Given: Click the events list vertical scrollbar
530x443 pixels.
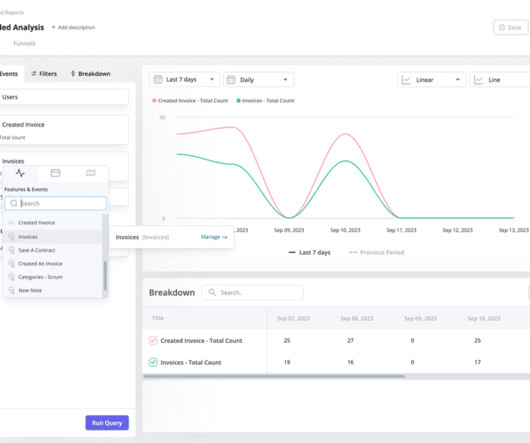Looking at the screenshot, I should [105, 275].
